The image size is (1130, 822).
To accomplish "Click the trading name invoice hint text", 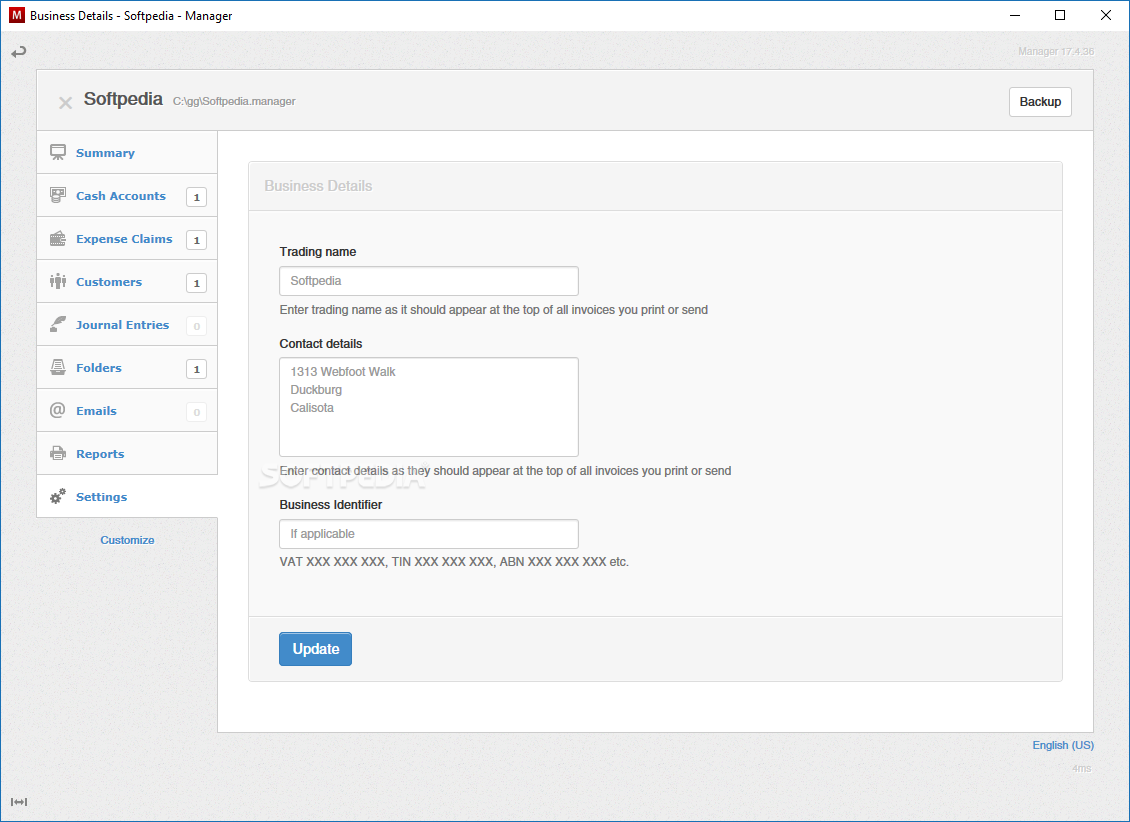I will [x=494, y=310].
